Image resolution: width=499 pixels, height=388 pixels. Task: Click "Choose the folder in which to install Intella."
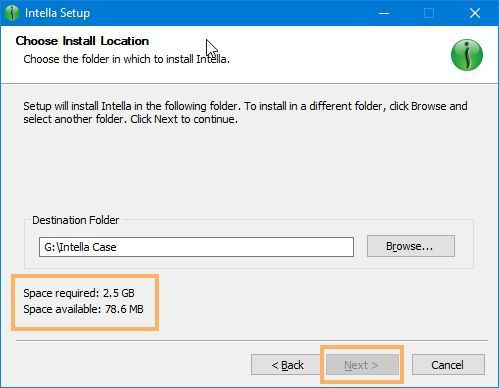pyautogui.click(x=127, y=59)
